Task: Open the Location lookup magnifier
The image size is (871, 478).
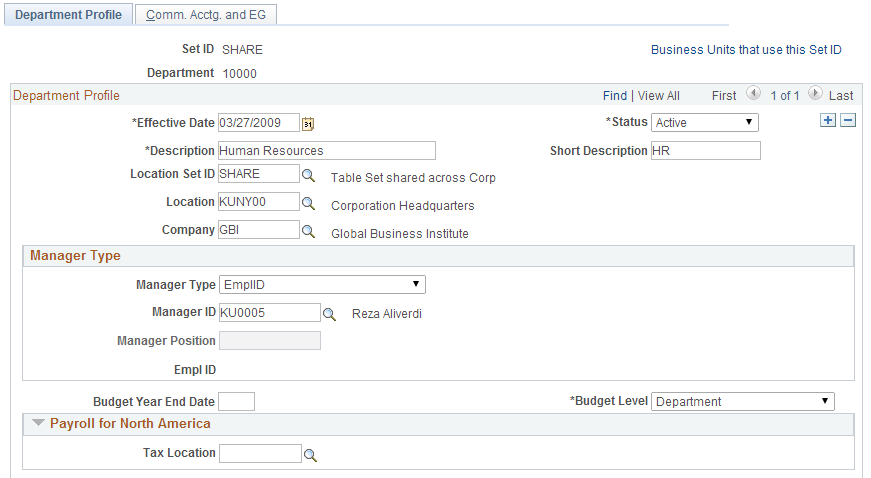Action: click(x=308, y=203)
